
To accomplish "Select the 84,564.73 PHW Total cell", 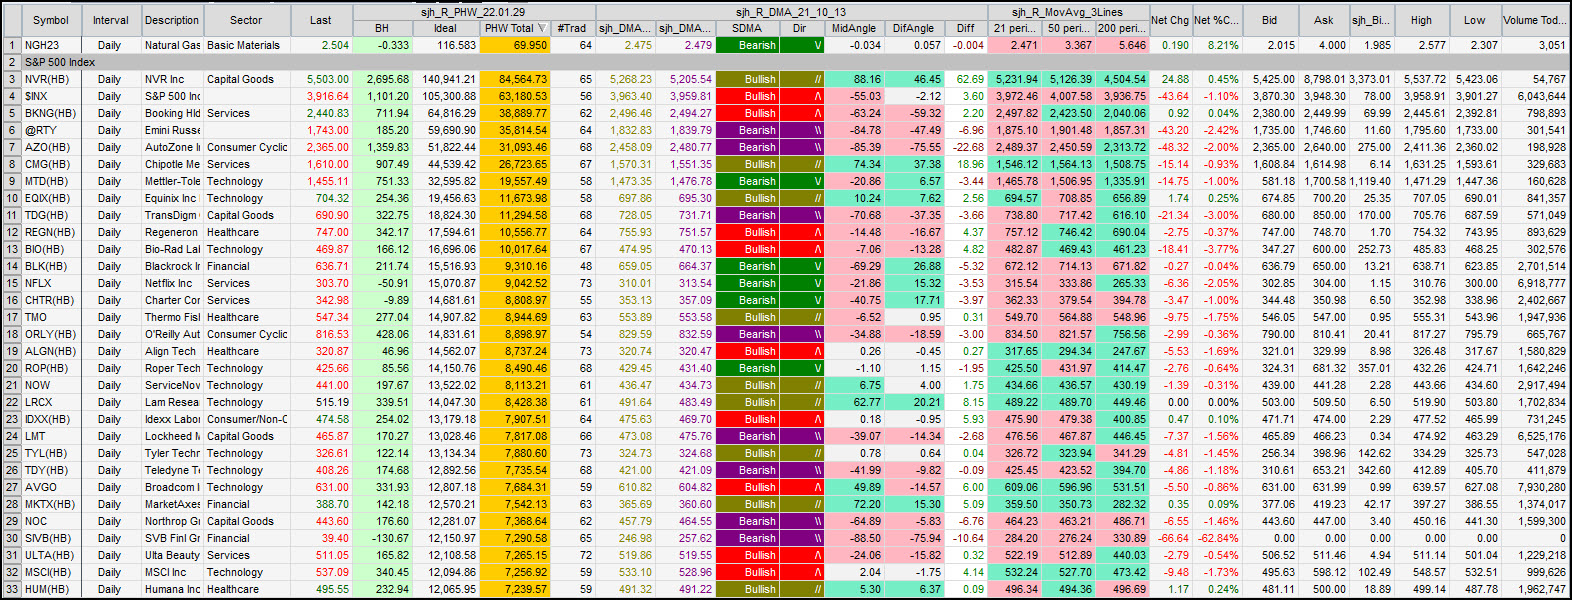I will [515, 79].
